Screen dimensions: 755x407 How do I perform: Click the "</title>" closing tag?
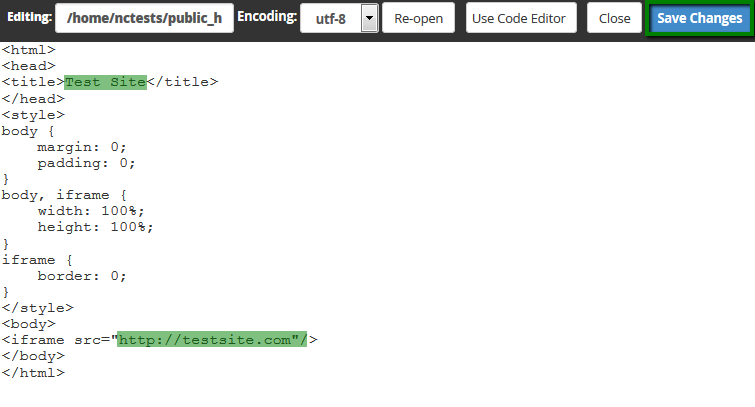[x=182, y=82]
